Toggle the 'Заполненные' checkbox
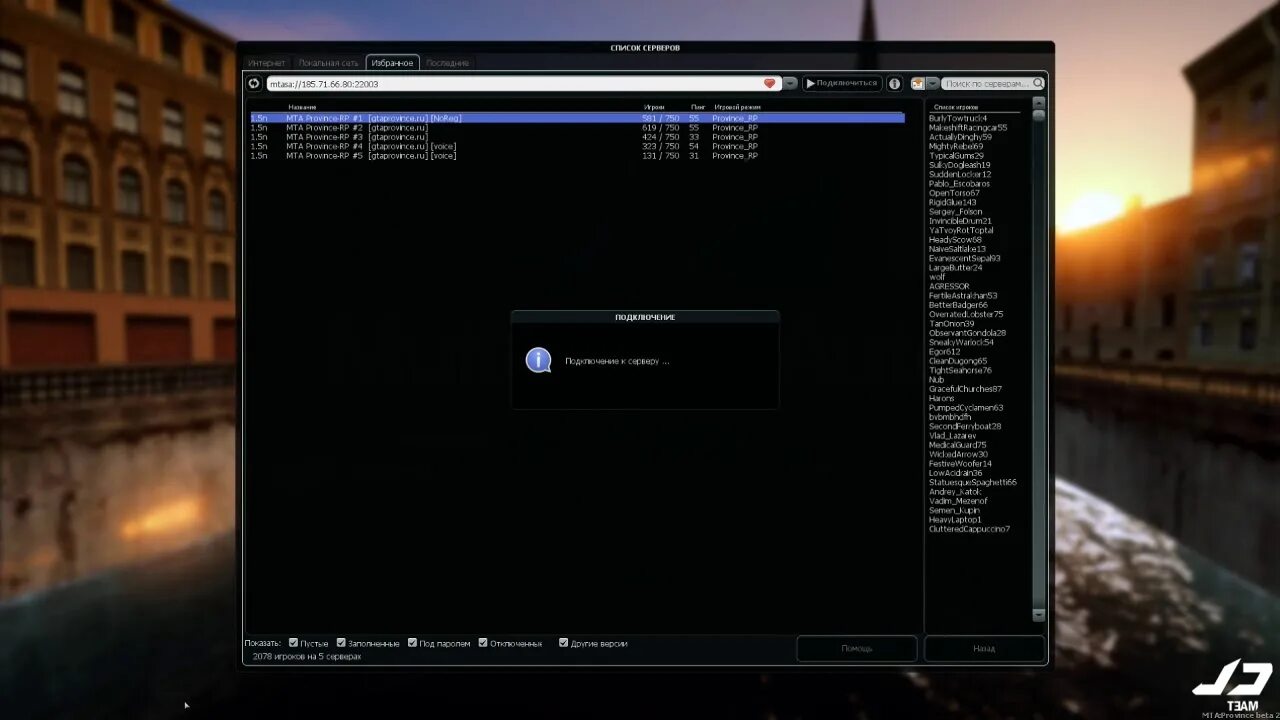The image size is (1280, 720). [341, 643]
